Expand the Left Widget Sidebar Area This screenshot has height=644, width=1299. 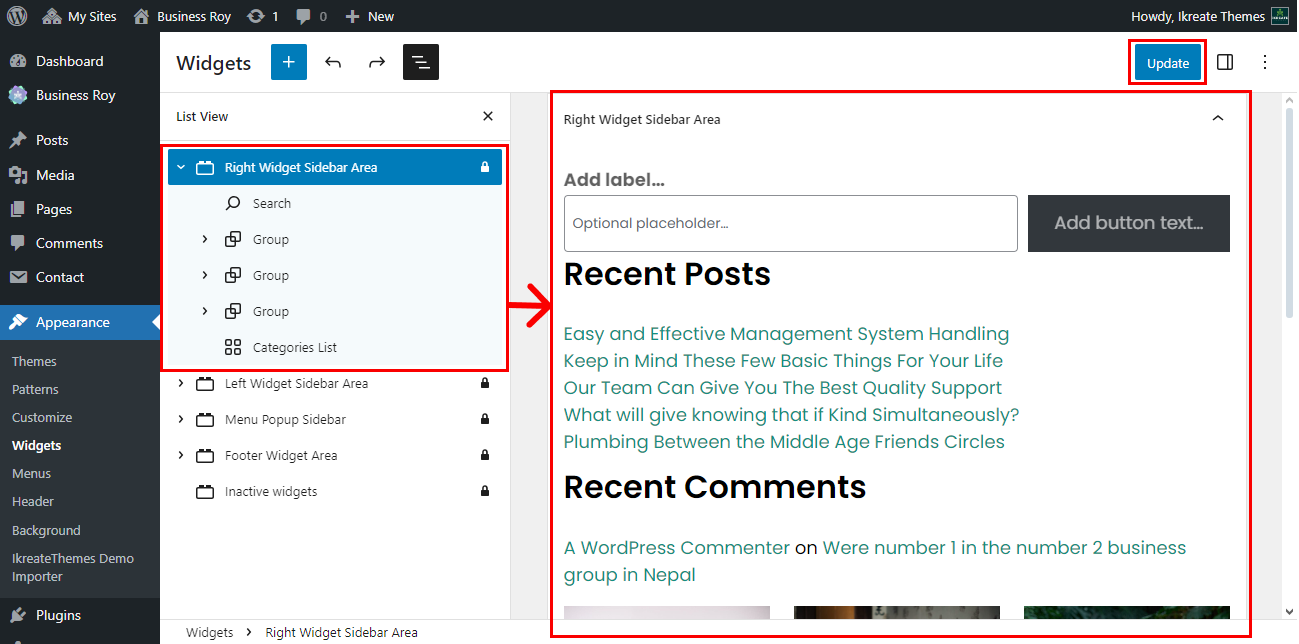181,384
